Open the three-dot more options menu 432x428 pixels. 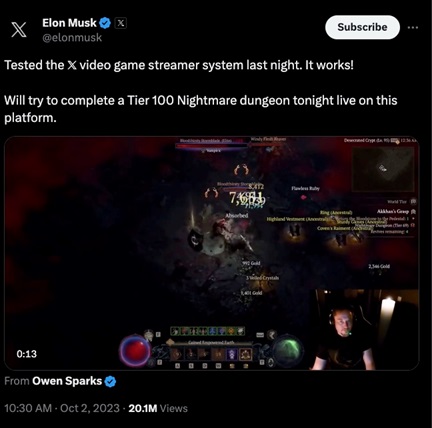coord(413,28)
